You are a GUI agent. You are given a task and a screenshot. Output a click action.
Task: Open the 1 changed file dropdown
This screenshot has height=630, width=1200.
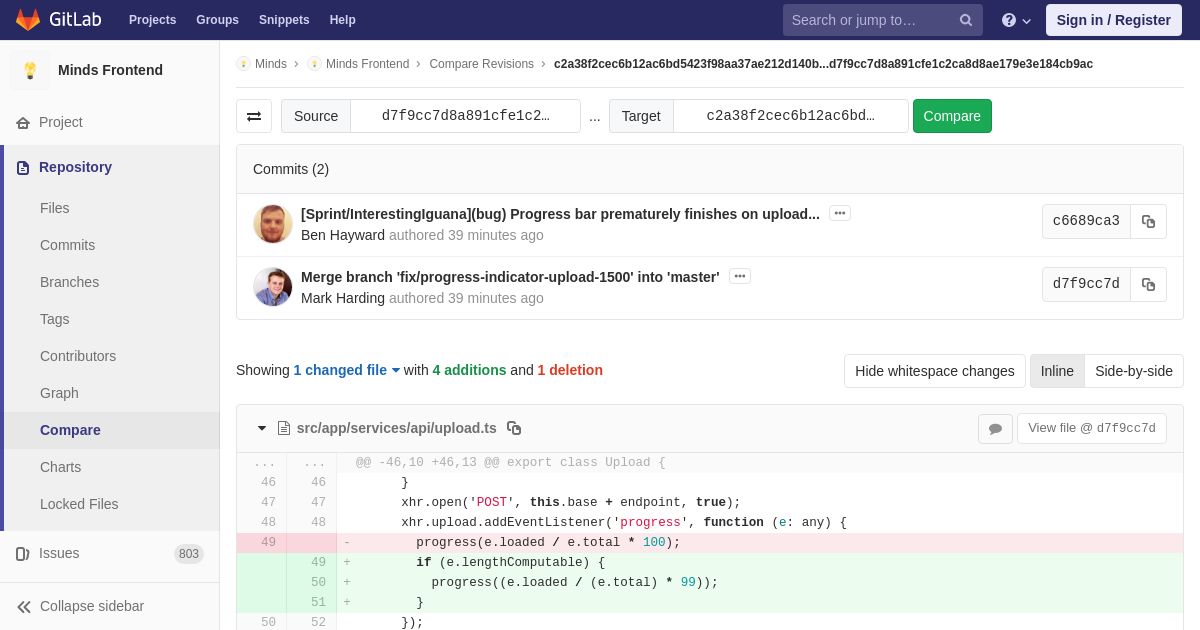tap(346, 370)
